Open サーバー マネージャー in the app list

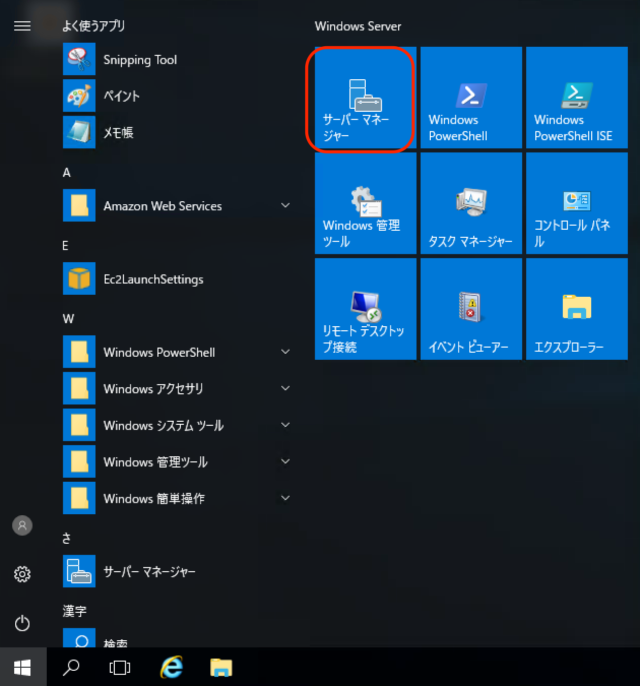[177, 571]
